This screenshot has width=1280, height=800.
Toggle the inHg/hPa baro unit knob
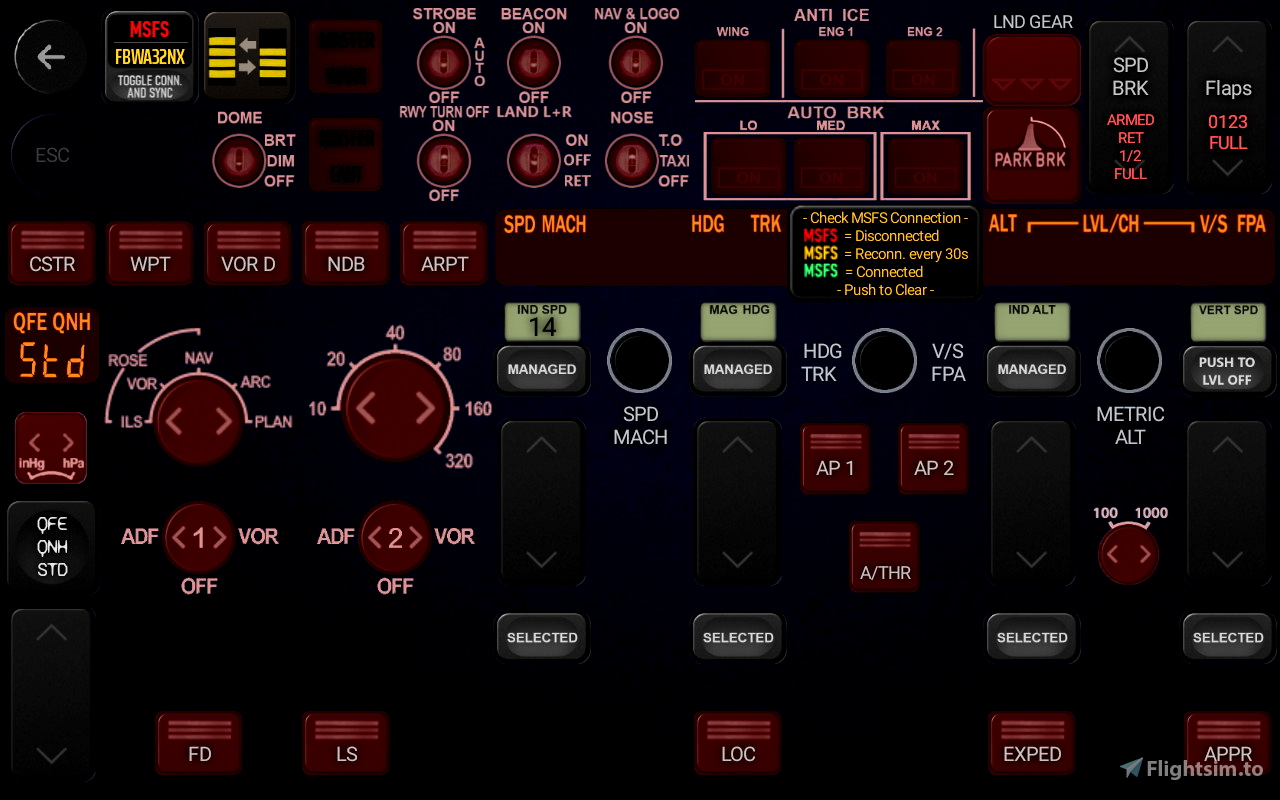(x=51, y=448)
